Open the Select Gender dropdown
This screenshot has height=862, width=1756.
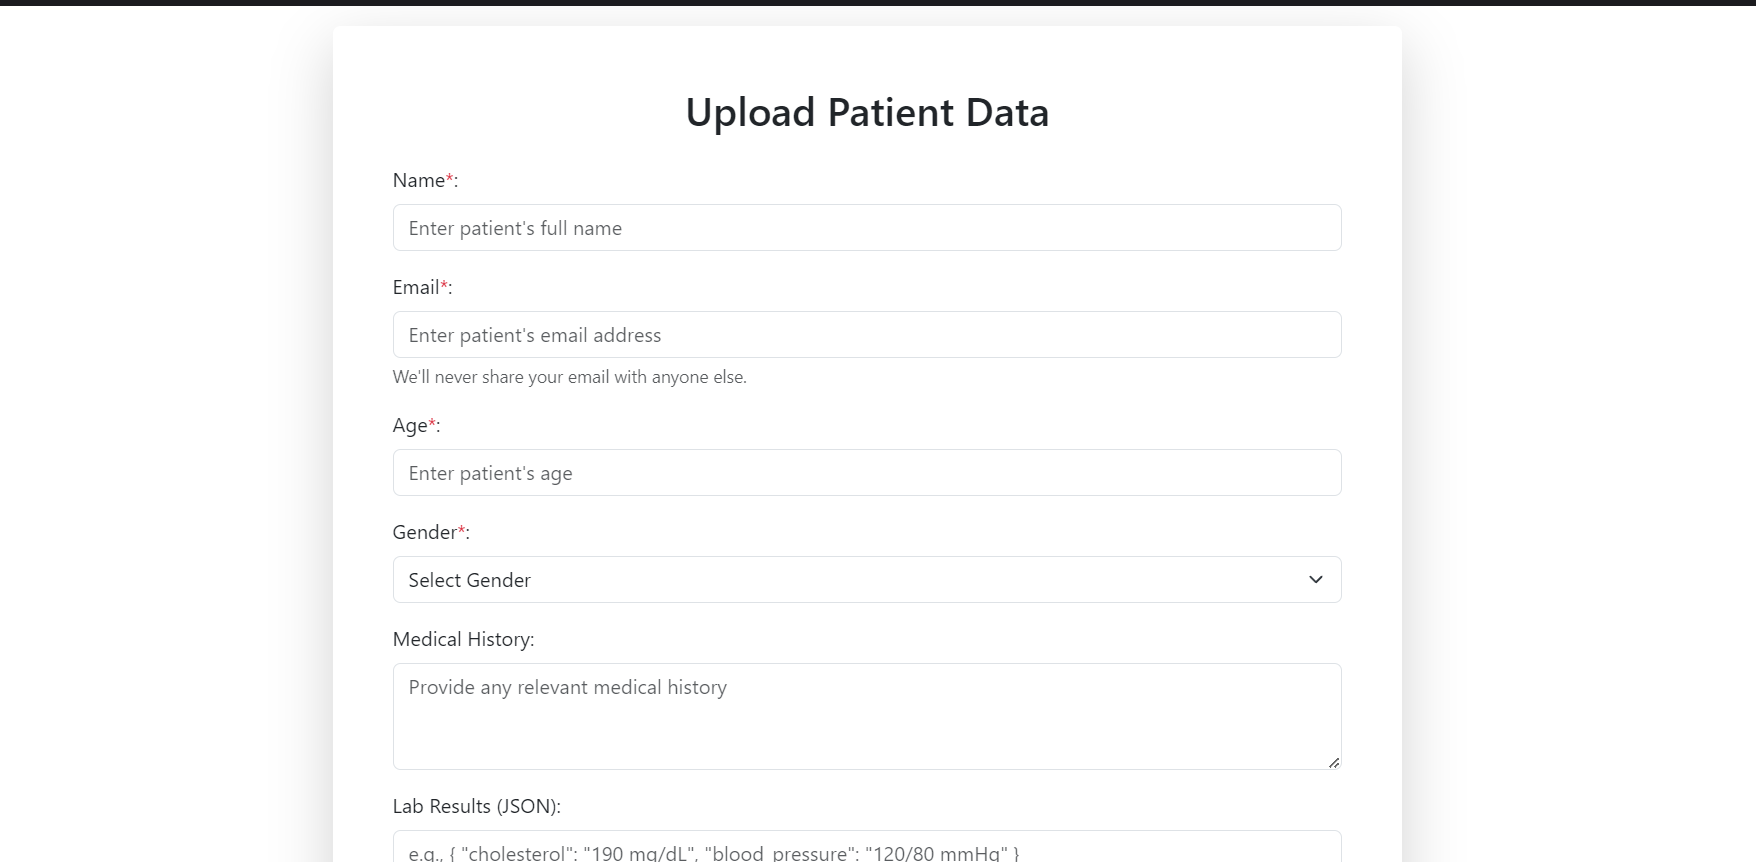[867, 580]
